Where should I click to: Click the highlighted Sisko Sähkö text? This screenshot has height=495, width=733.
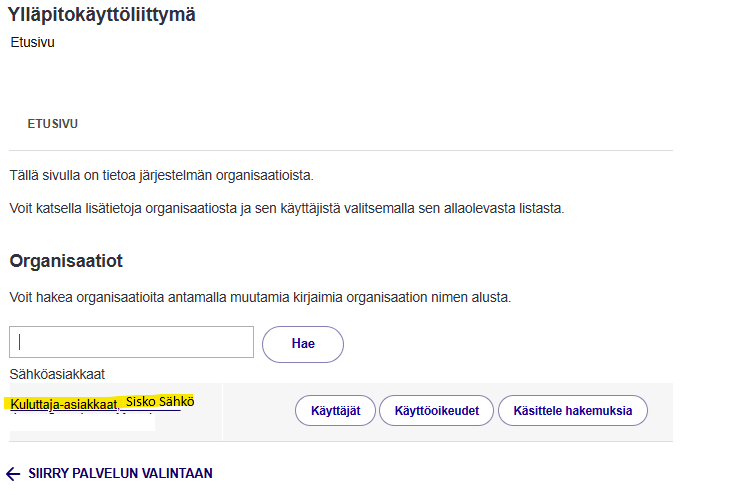pyautogui.click(x=160, y=401)
